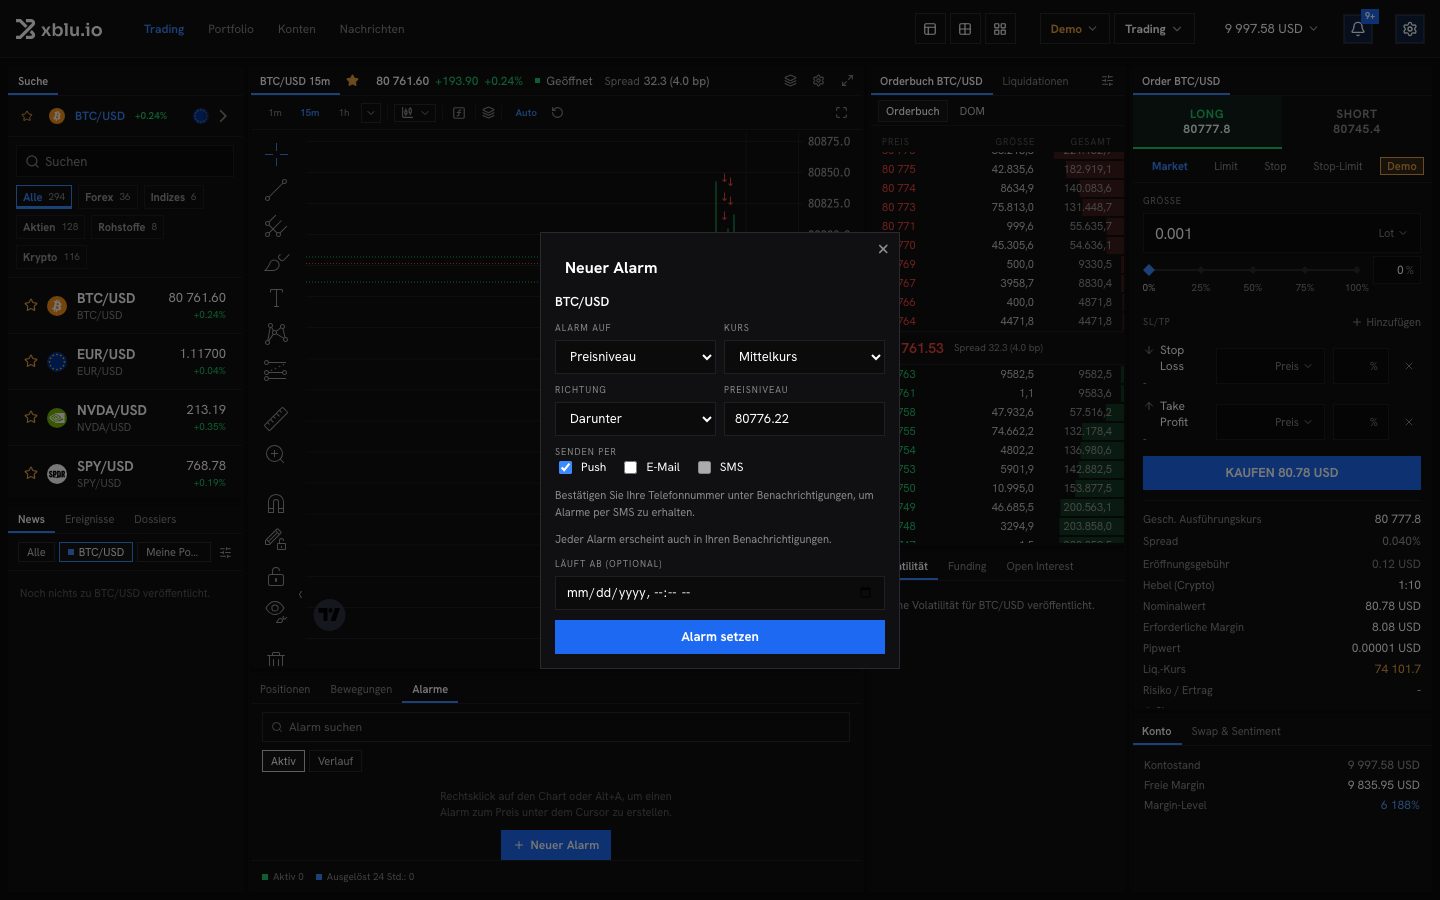Click the chart reset refresh icon
This screenshot has height=900, width=1440.
click(557, 113)
